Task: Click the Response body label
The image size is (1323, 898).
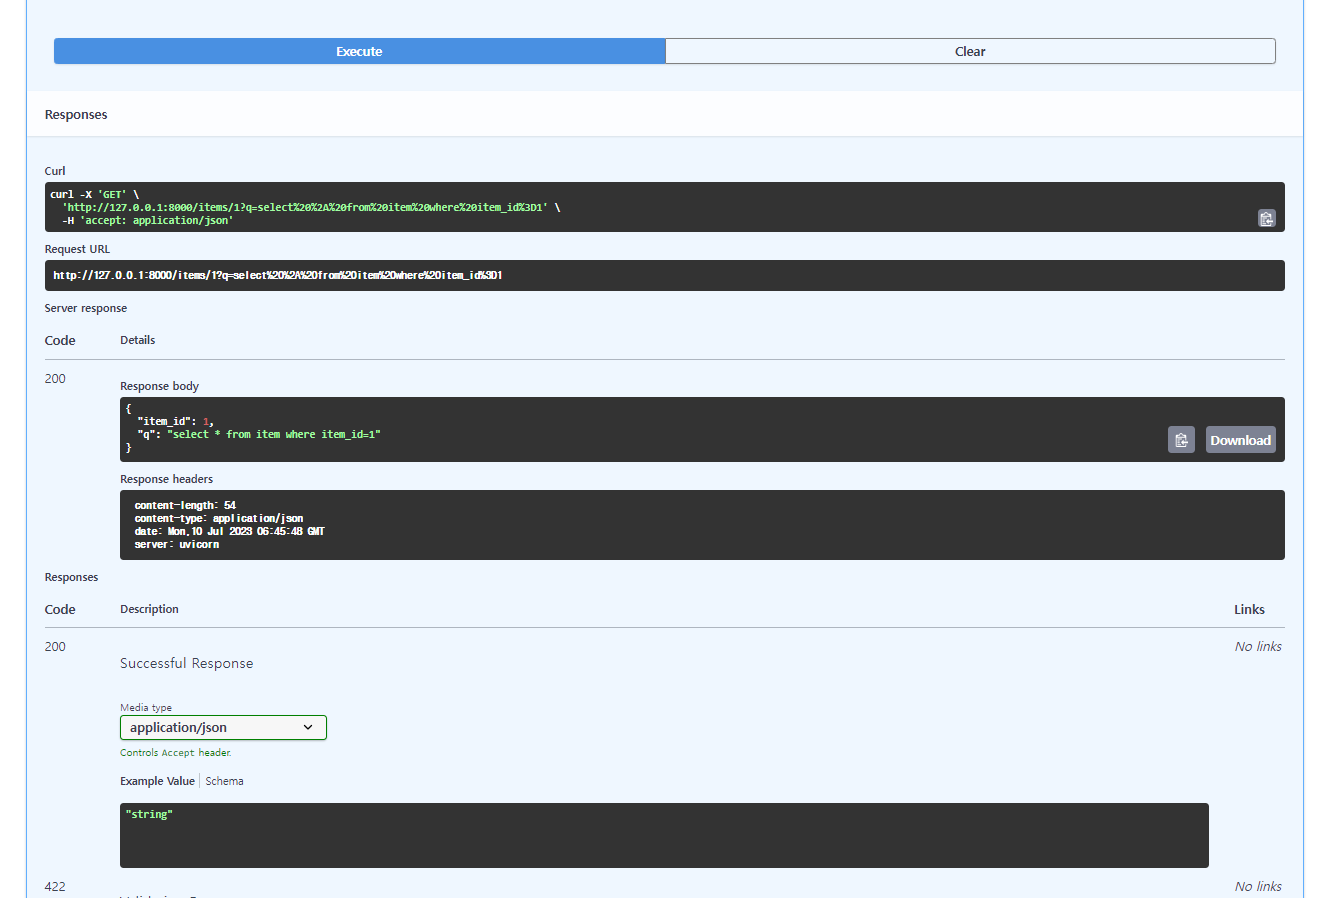Action: click(159, 386)
